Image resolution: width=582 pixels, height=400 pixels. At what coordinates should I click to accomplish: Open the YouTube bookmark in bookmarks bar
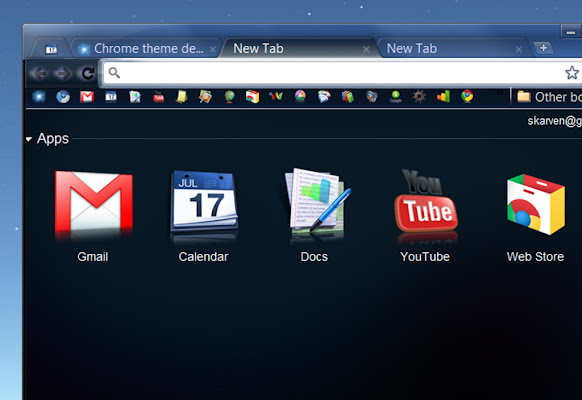click(x=158, y=97)
